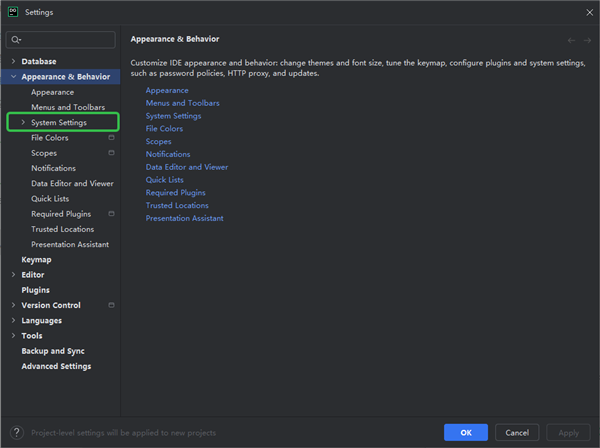Click the back navigation arrow
Screen dimensions: 600x448
tap(571, 40)
